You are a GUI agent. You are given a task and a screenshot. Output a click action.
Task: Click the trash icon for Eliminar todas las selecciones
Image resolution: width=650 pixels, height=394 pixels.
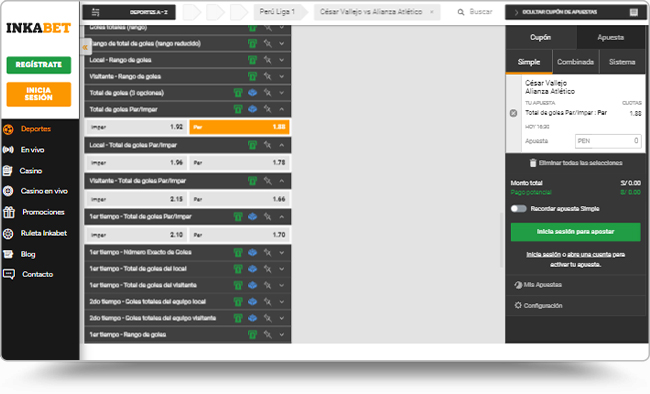(x=533, y=163)
